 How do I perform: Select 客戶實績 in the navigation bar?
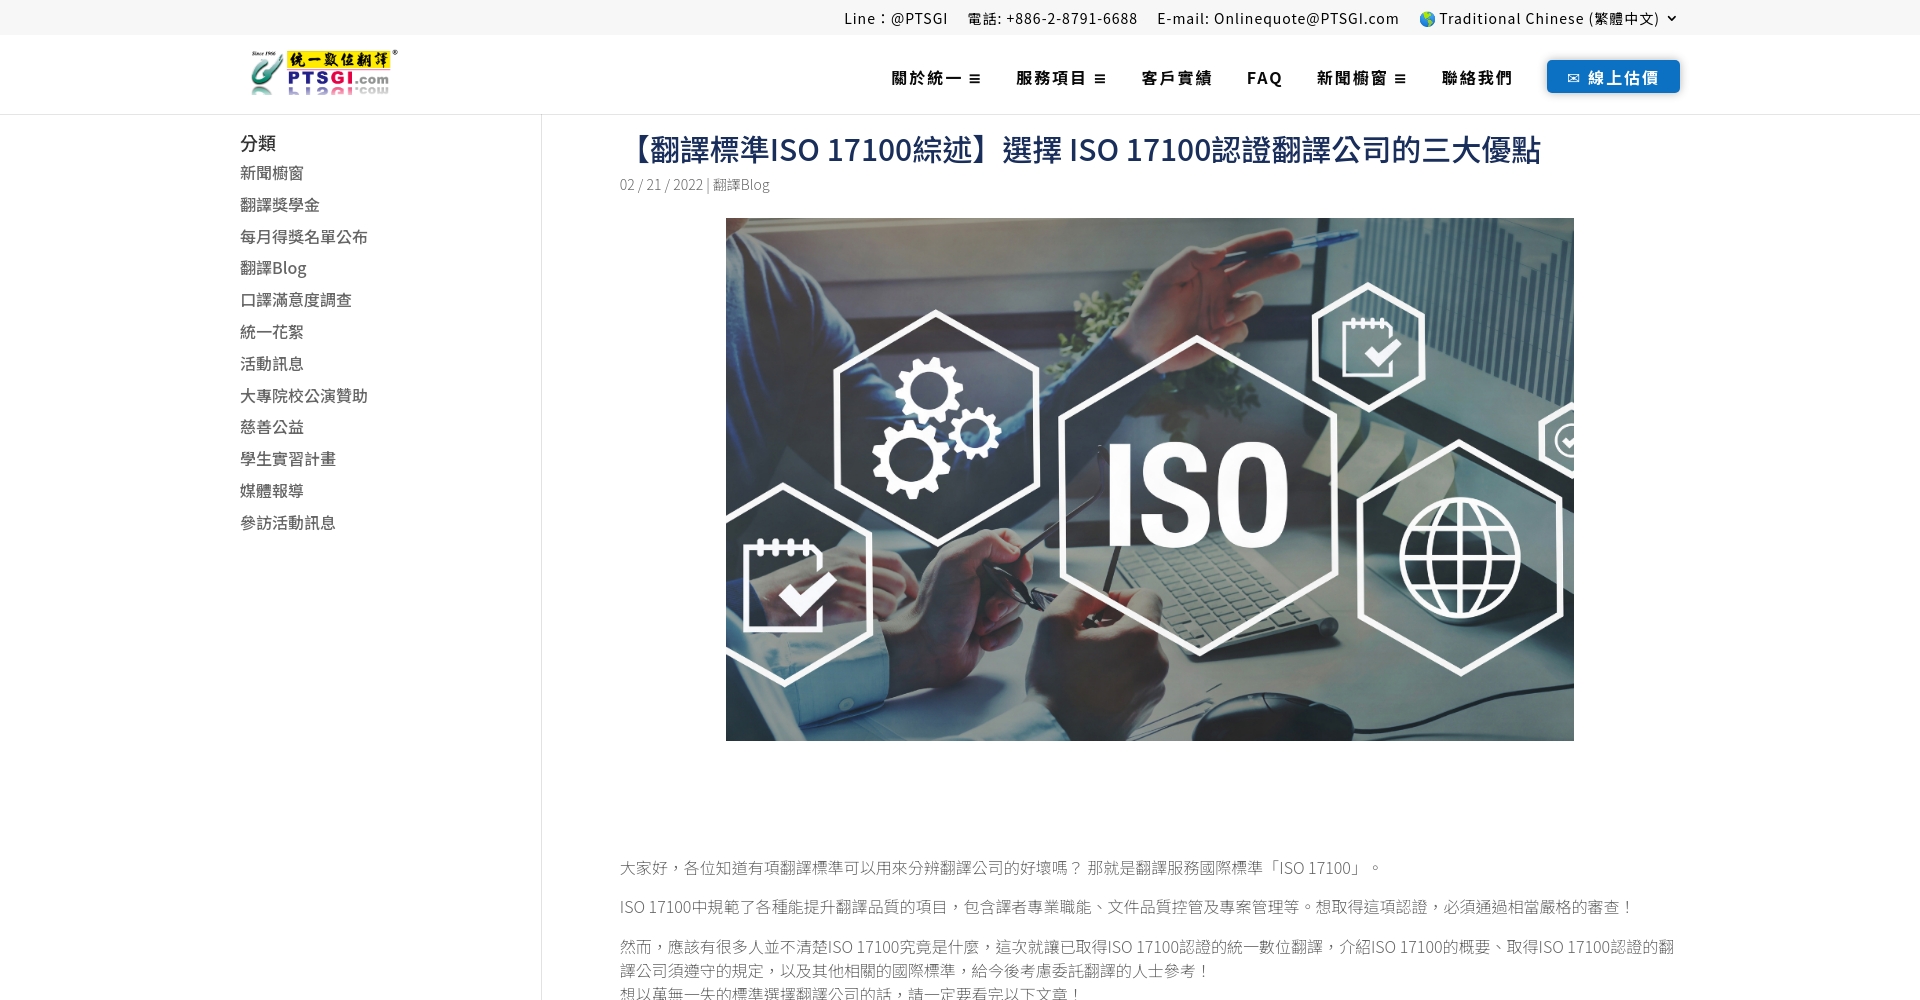click(1175, 78)
